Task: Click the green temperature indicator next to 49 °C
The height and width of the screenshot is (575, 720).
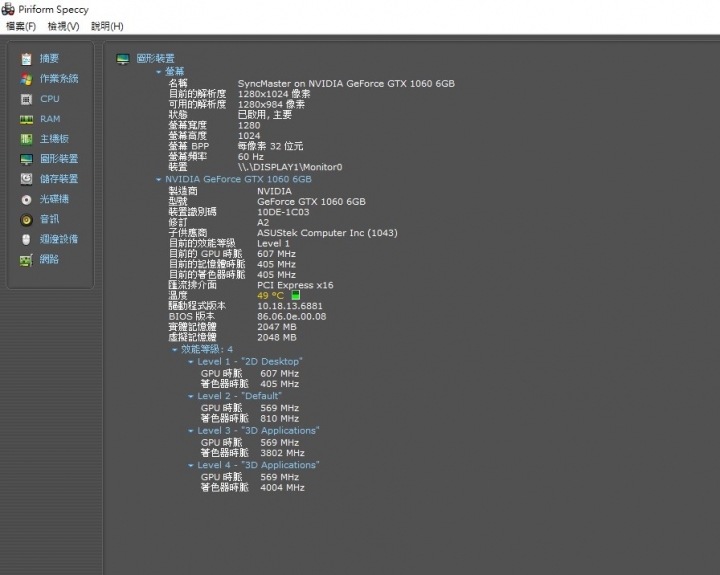Action: (296, 295)
